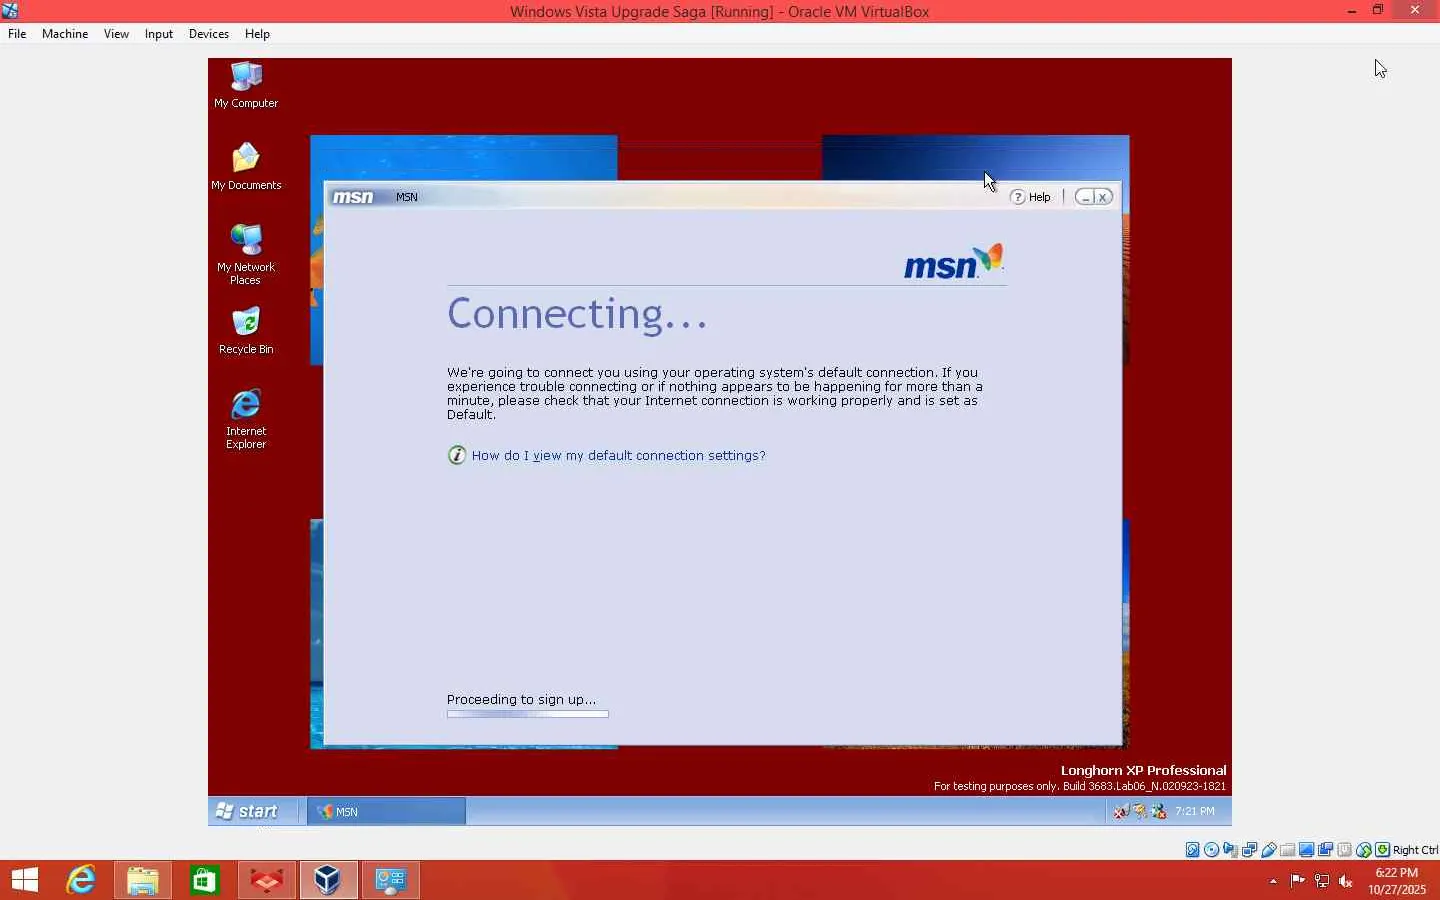Minimize the MSN connecting window

pyautogui.click(x=1085, y=197)
